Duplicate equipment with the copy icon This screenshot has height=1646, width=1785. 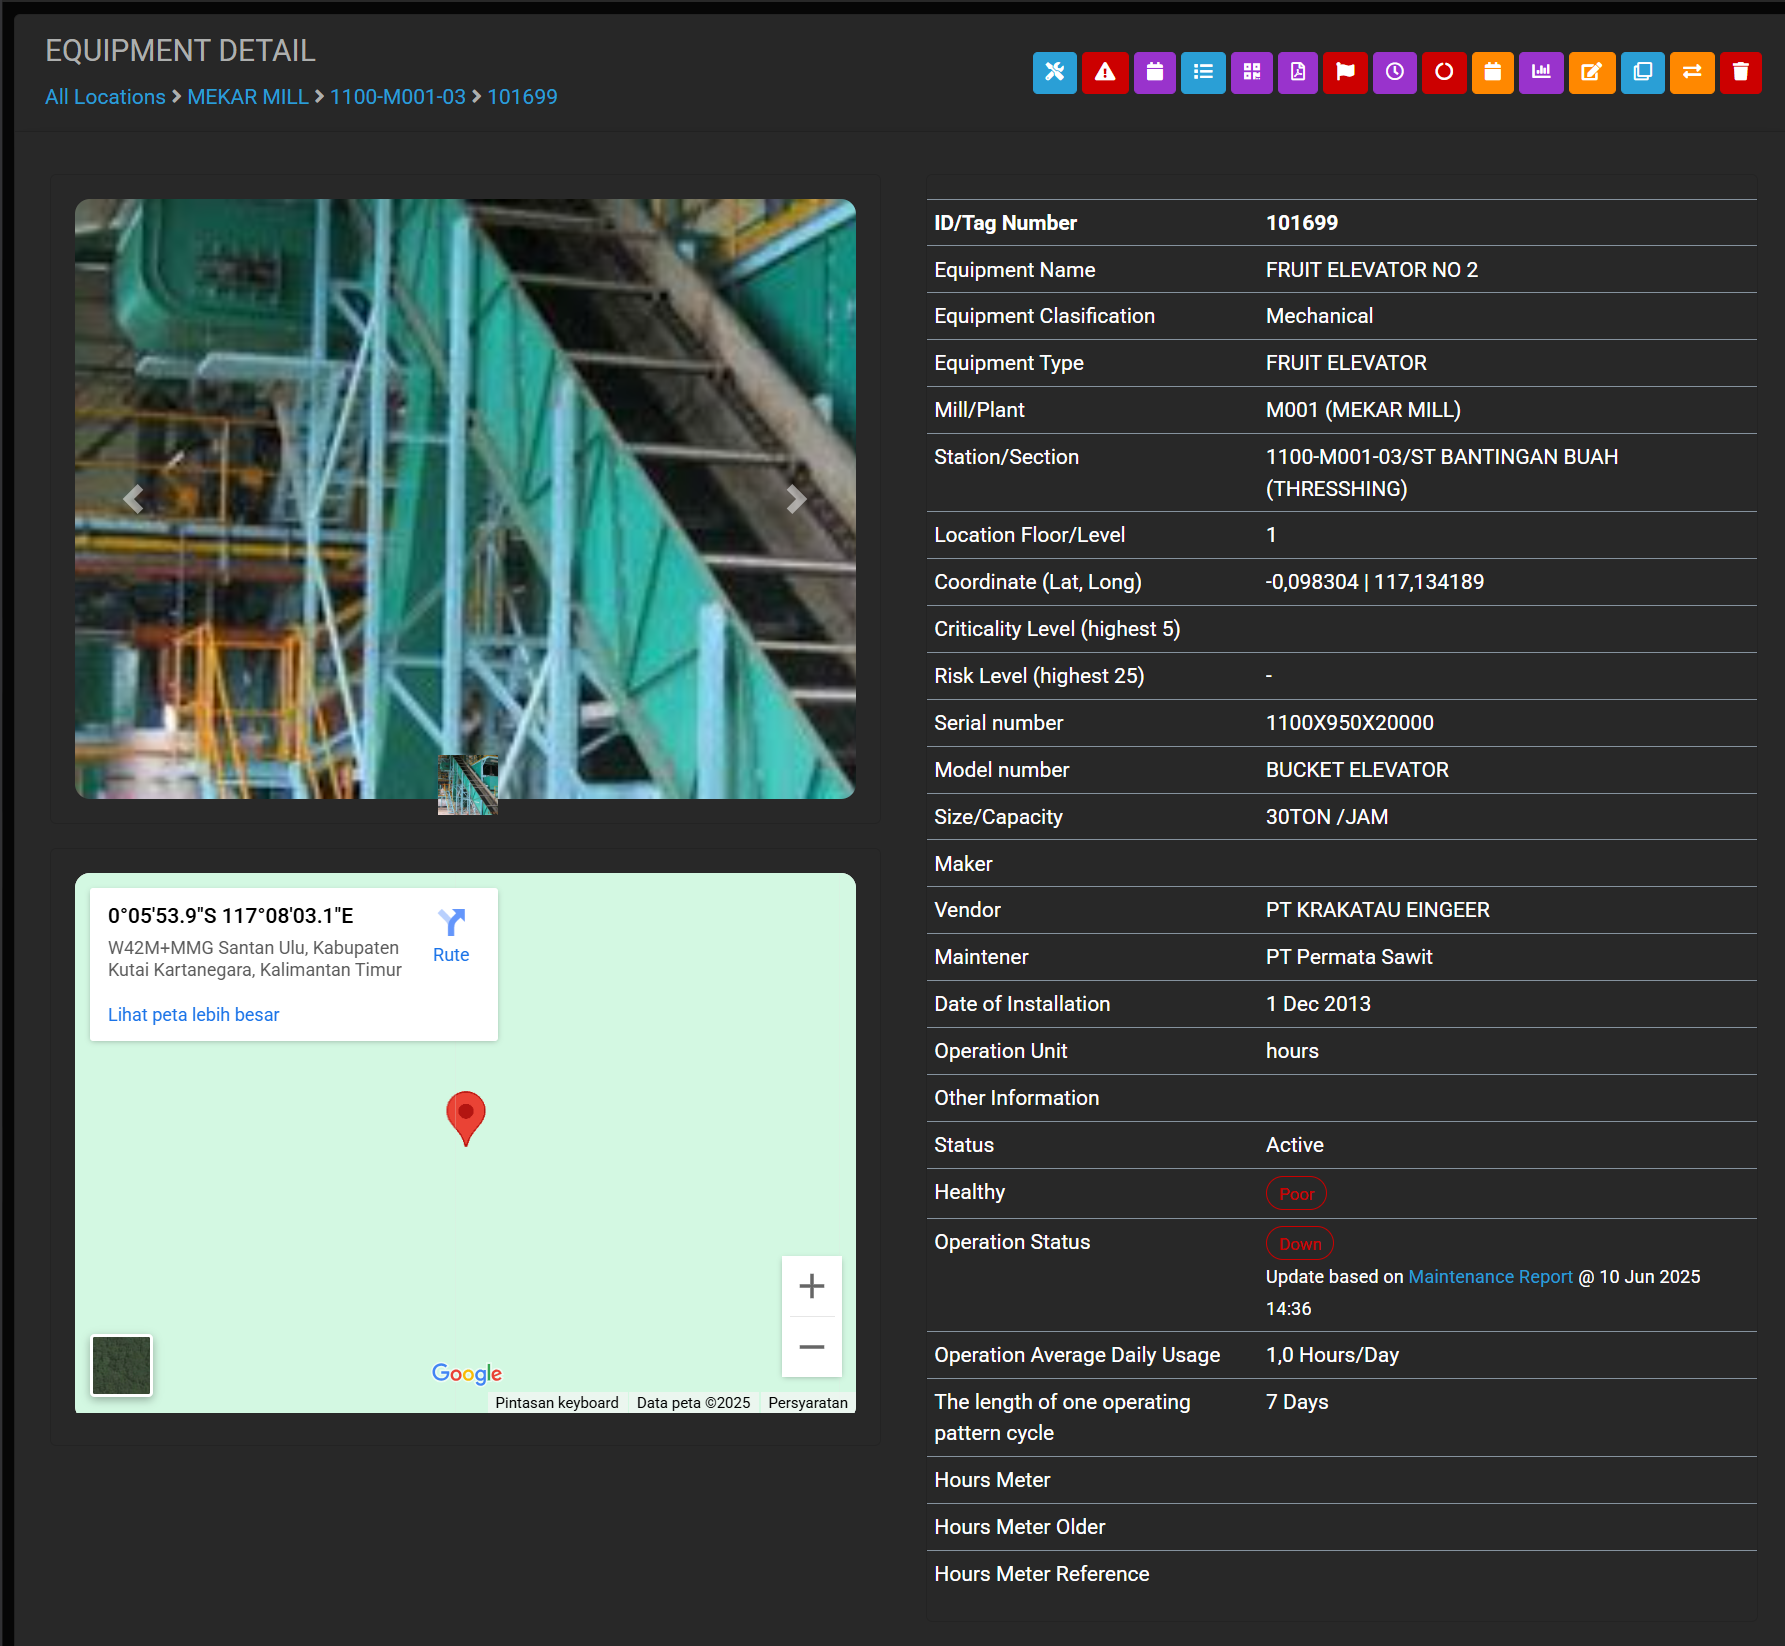[x=1642, y=72]
